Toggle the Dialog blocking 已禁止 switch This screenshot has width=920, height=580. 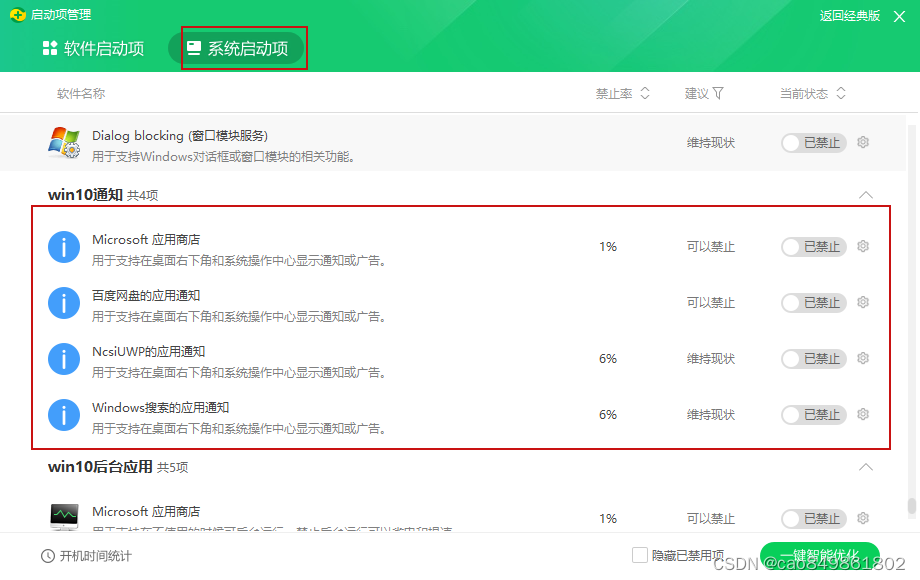(x=813, y=143)
